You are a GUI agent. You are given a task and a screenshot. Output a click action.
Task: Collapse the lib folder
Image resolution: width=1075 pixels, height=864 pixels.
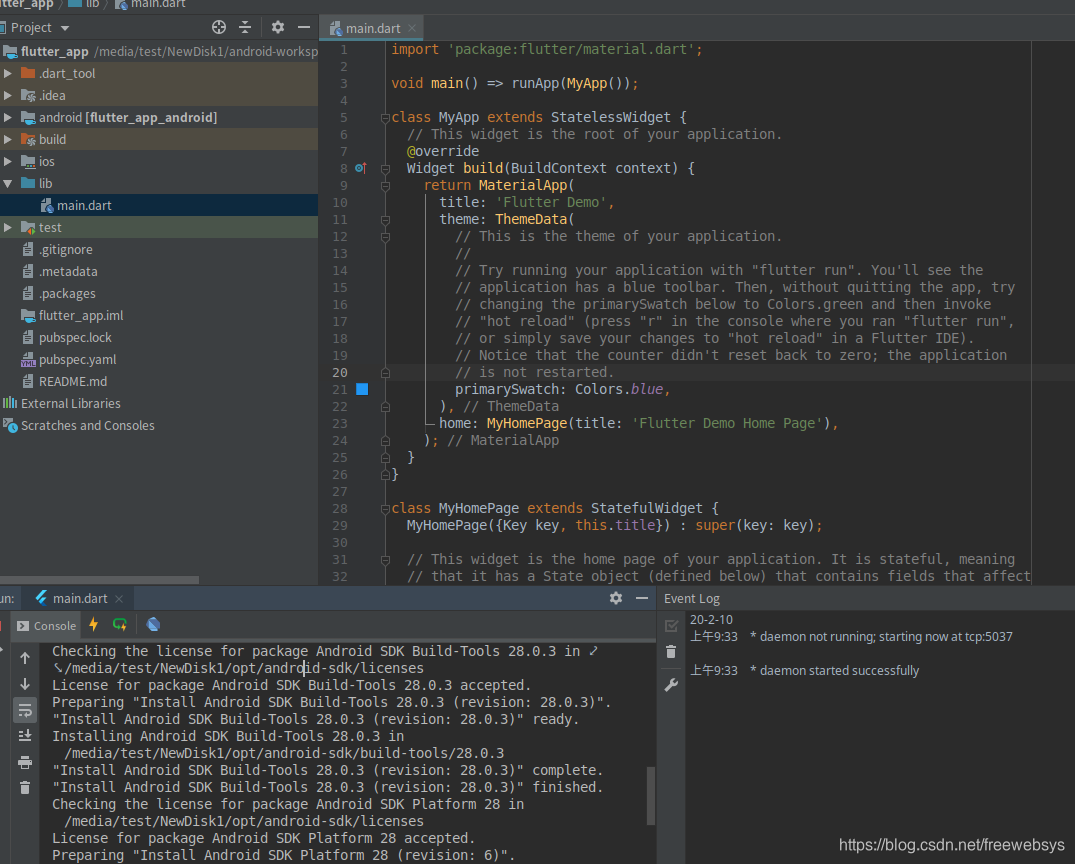click(x=8, y=183)
